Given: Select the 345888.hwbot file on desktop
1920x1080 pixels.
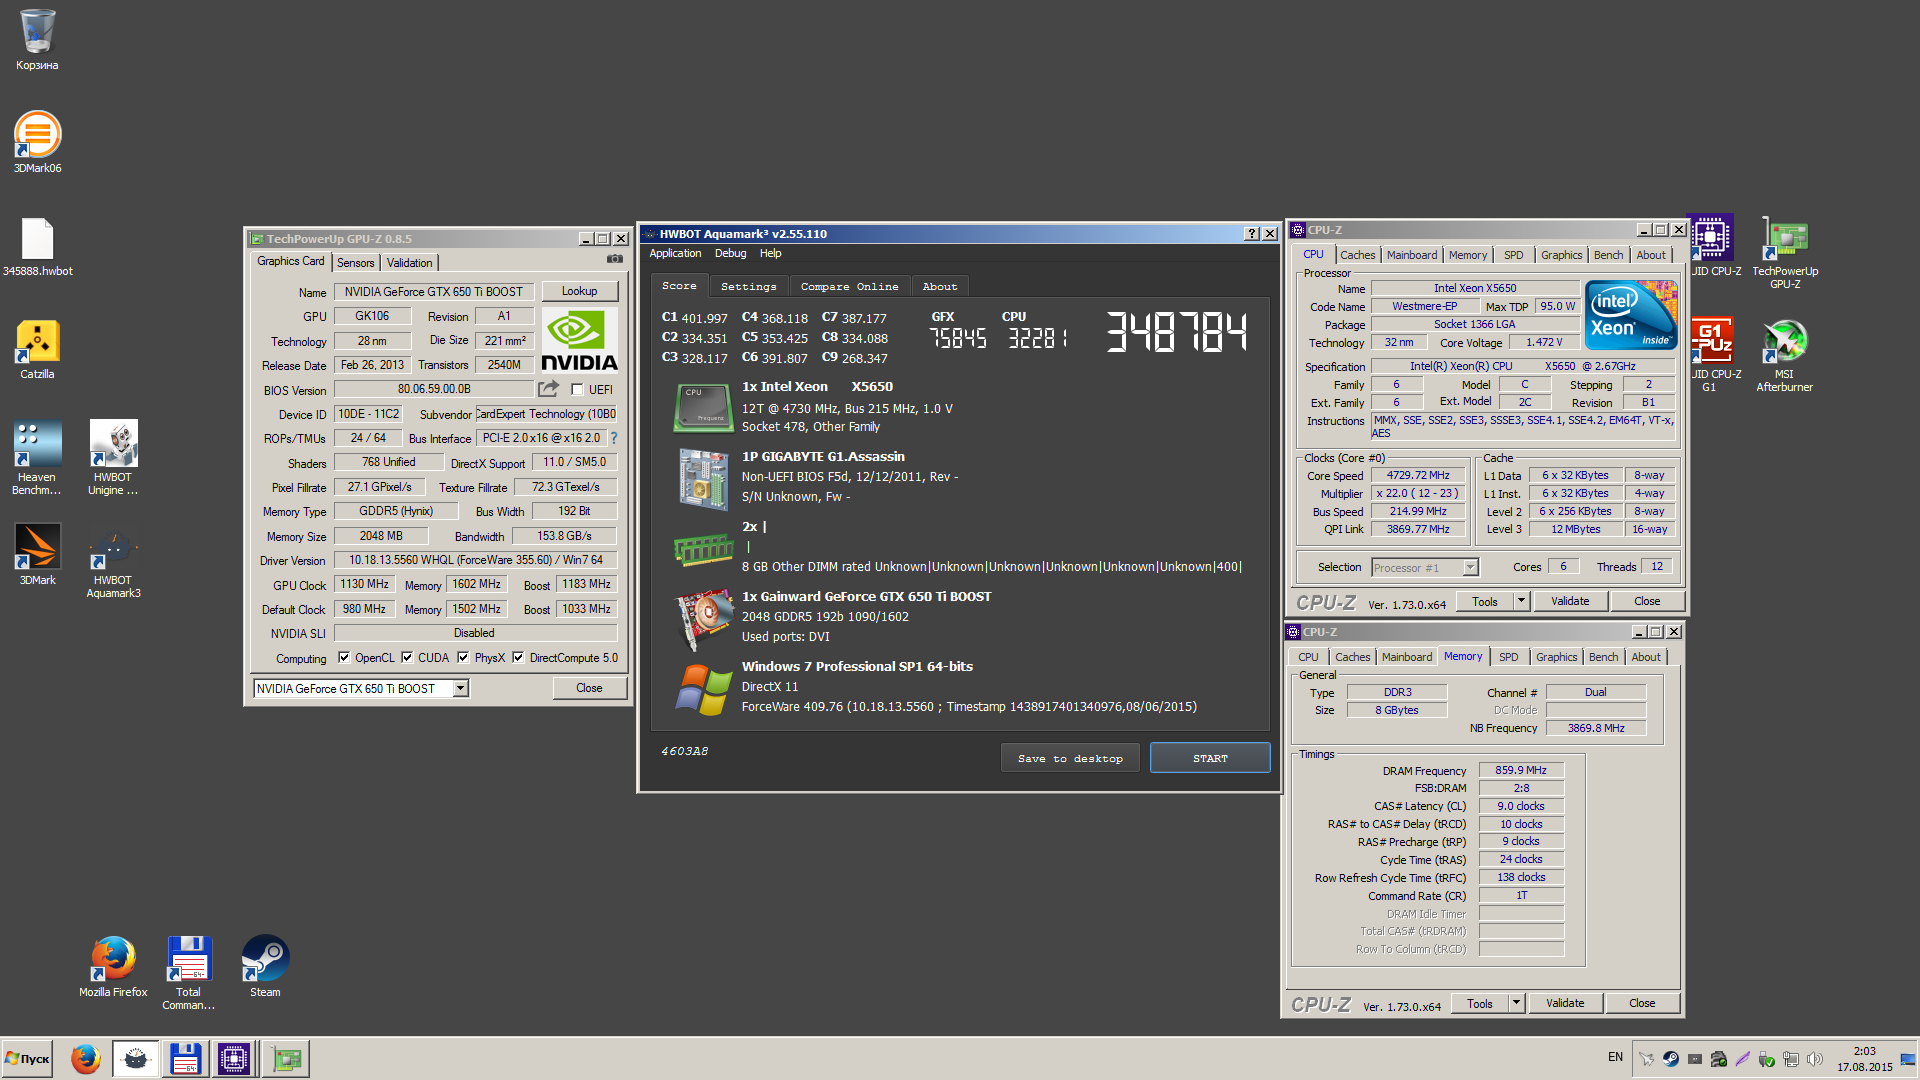Looking at the screenshot, I should click(x=37, y=247).
